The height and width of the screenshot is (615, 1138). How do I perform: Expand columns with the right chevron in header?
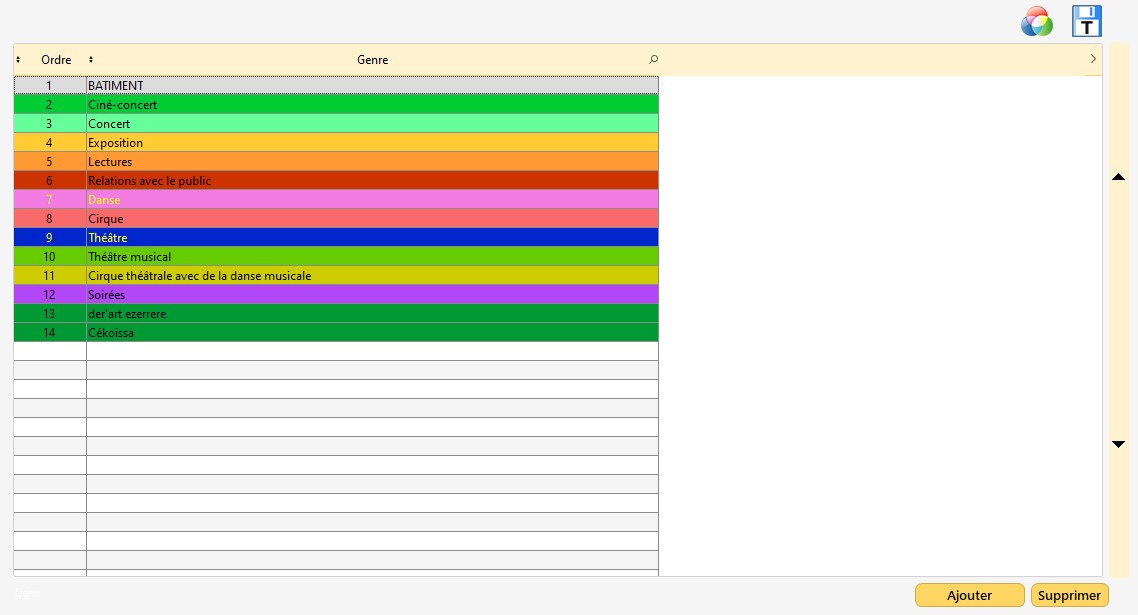click(x=1093, y=60)
